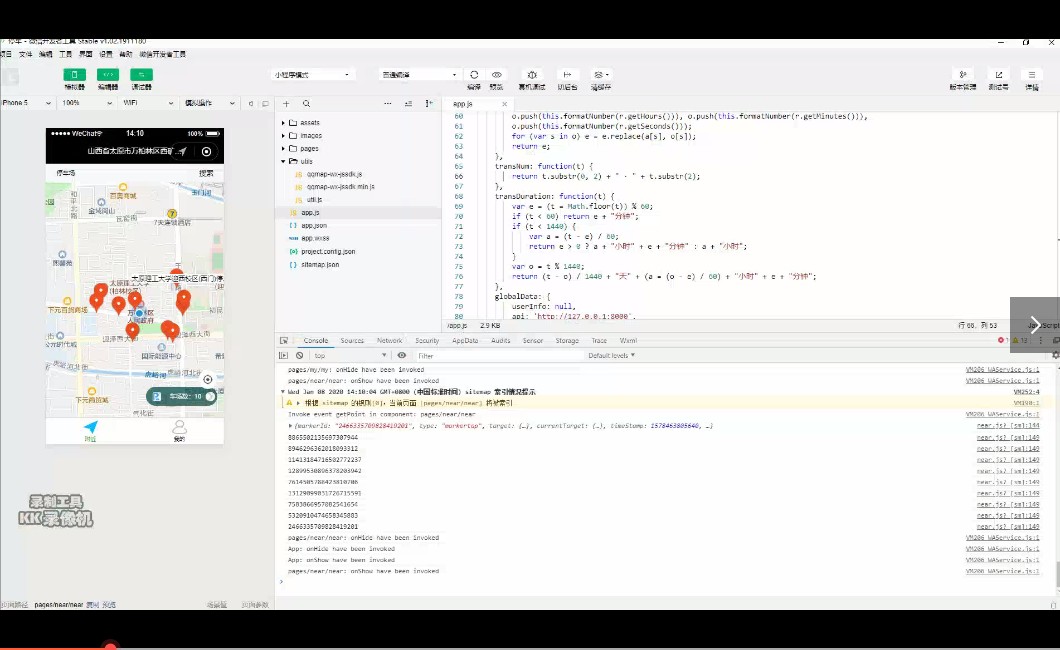Click the file search magnifier icon
The image size is (1060, 650).
pos(306,104)
